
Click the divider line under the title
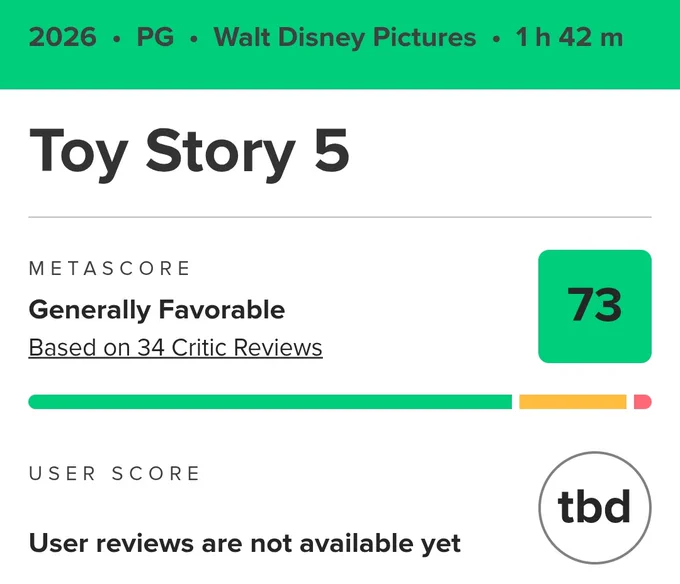(340, 217)
